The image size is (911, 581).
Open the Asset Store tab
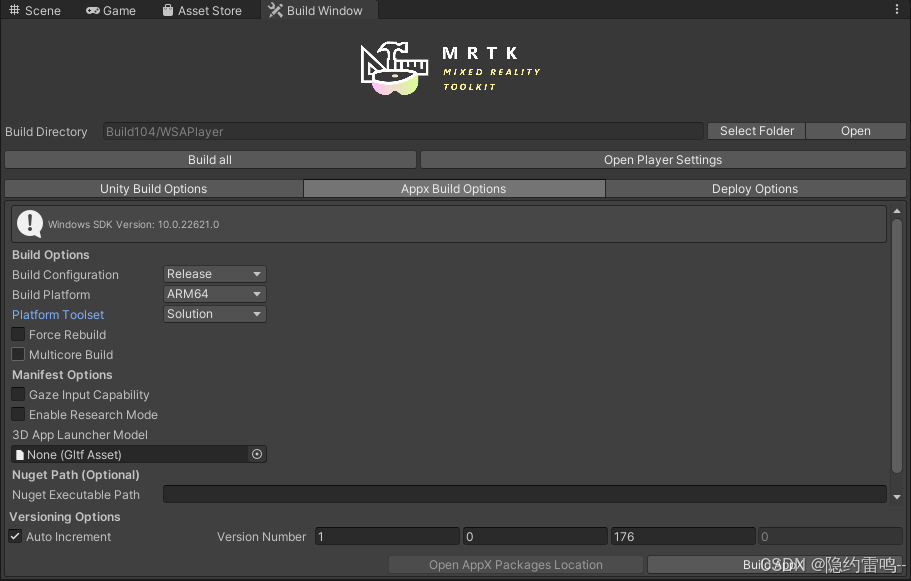[x=202, y=10]
